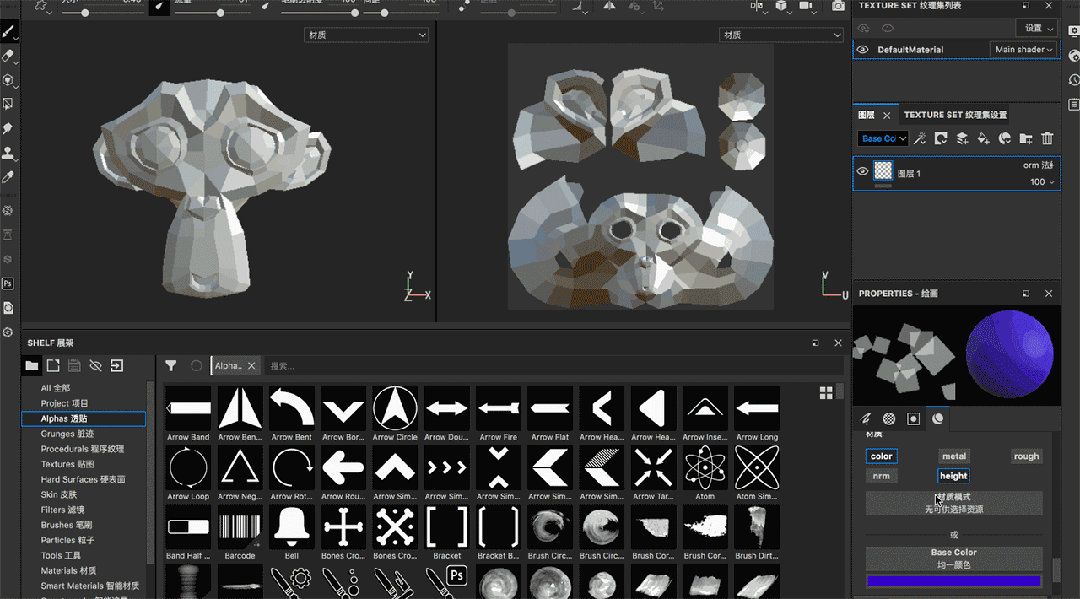Click the 材质模式 material mode button

(954, 503)
